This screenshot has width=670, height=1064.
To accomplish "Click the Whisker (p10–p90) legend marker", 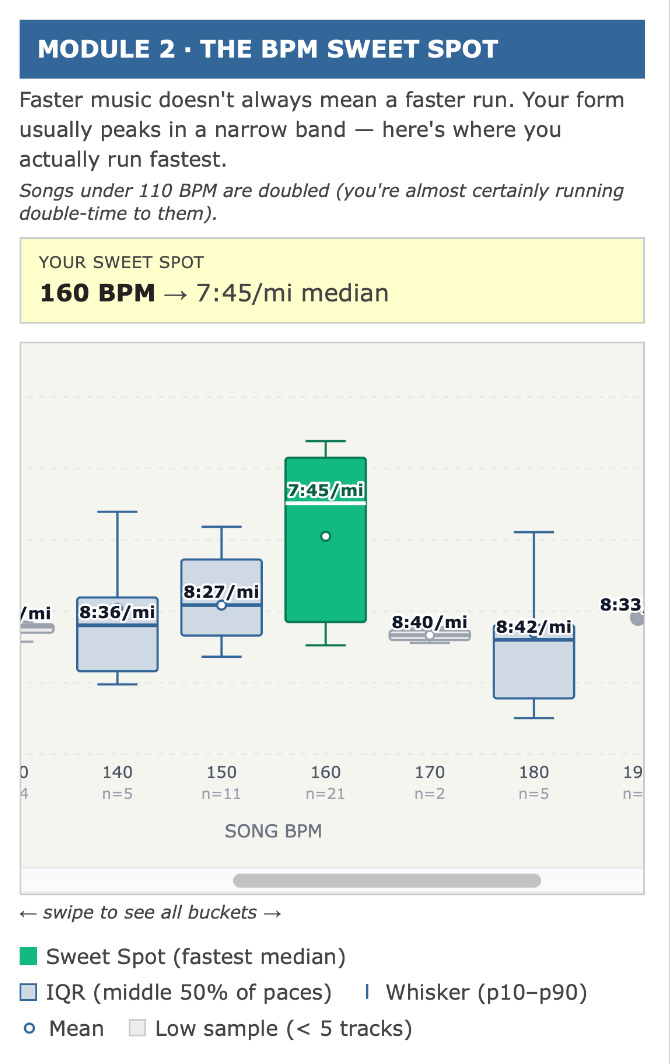I will pyautogui.click(x=366, y=992).
